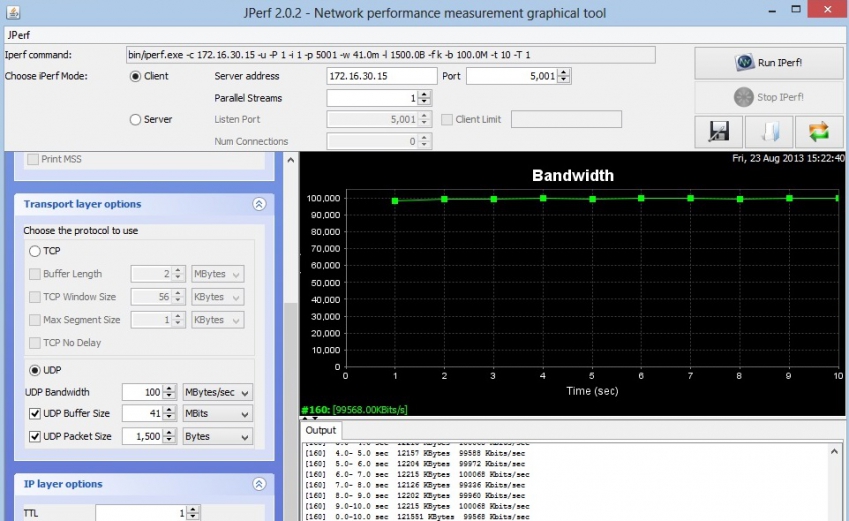Click the Bandwidth chart title
Screen dimensions: 849x521
[x=573, y=175]
